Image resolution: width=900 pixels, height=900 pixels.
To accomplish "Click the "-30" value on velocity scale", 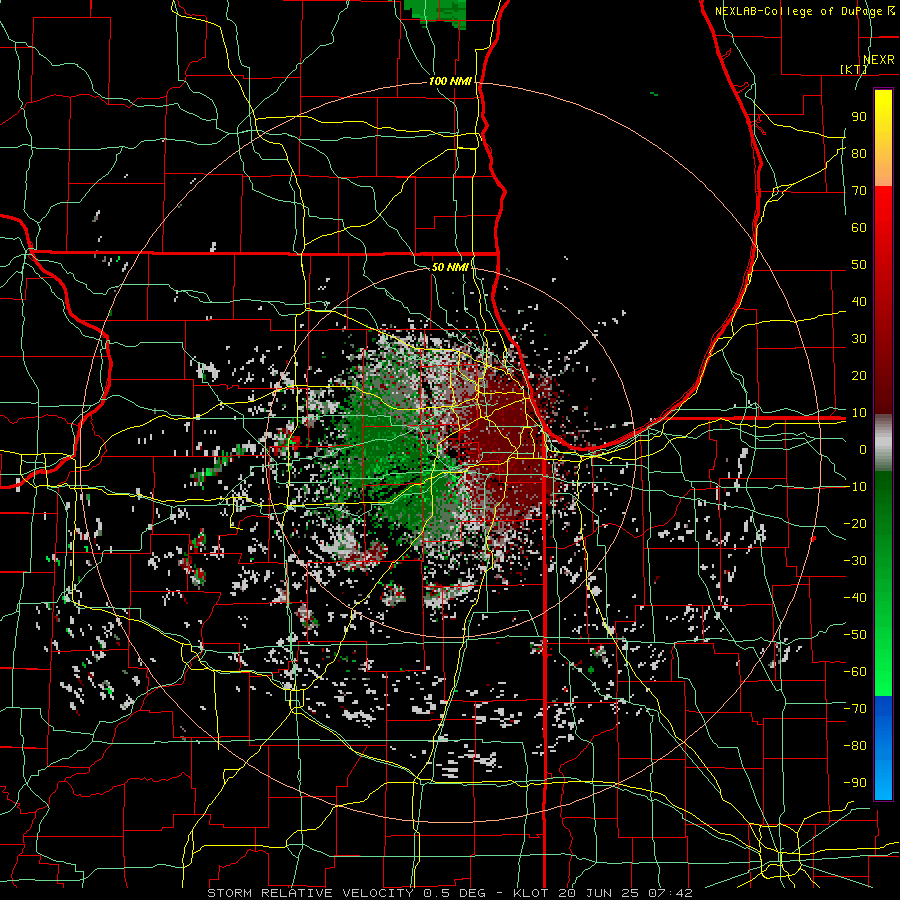I will click(x=855, y=560).
